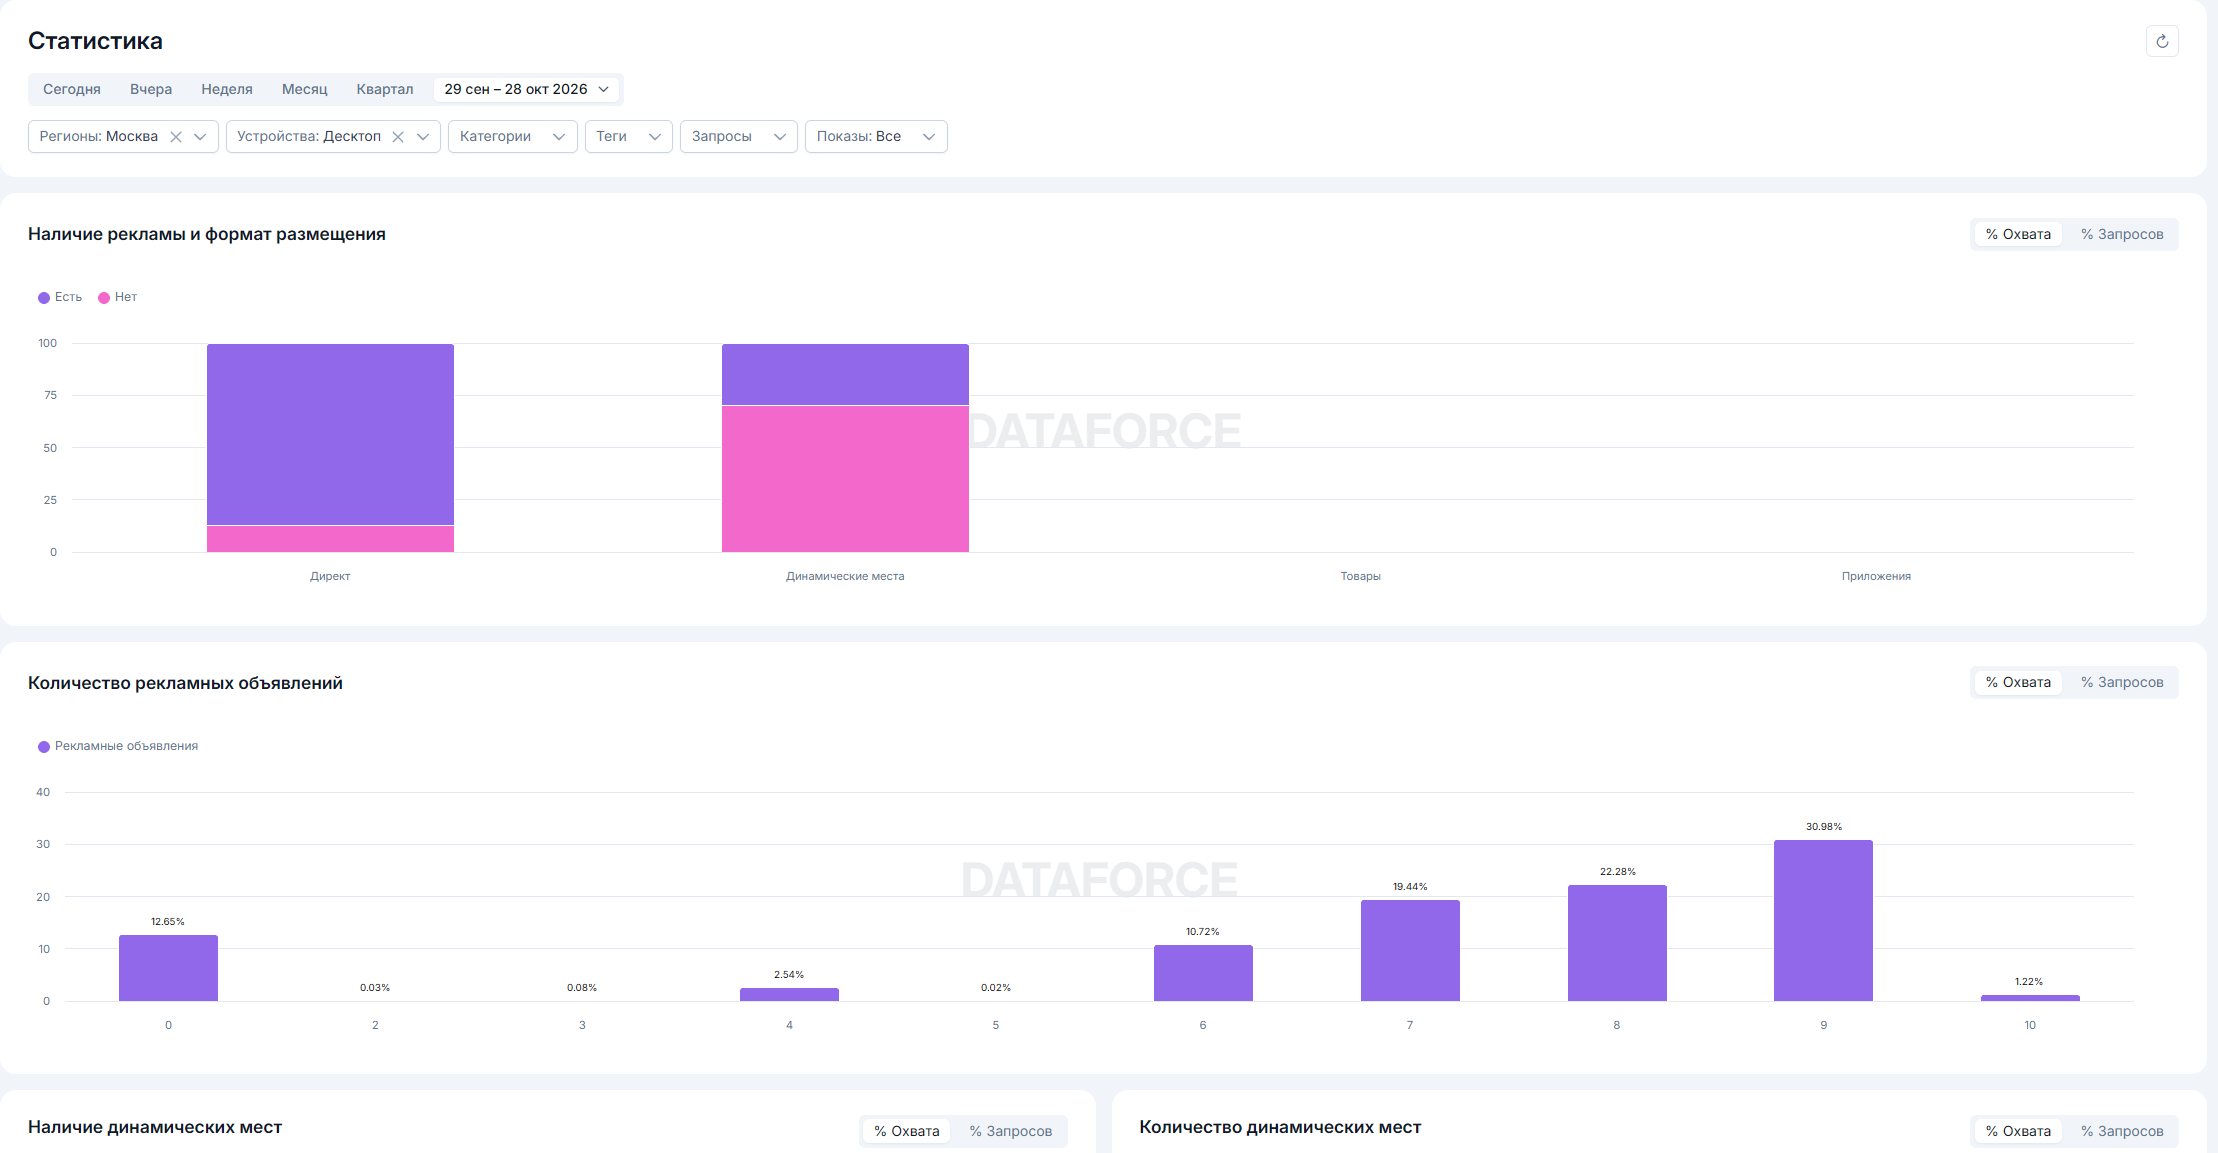Click the purple segment of Динамические места bar
The image size is (2218, 1153).
click(845, 374)
